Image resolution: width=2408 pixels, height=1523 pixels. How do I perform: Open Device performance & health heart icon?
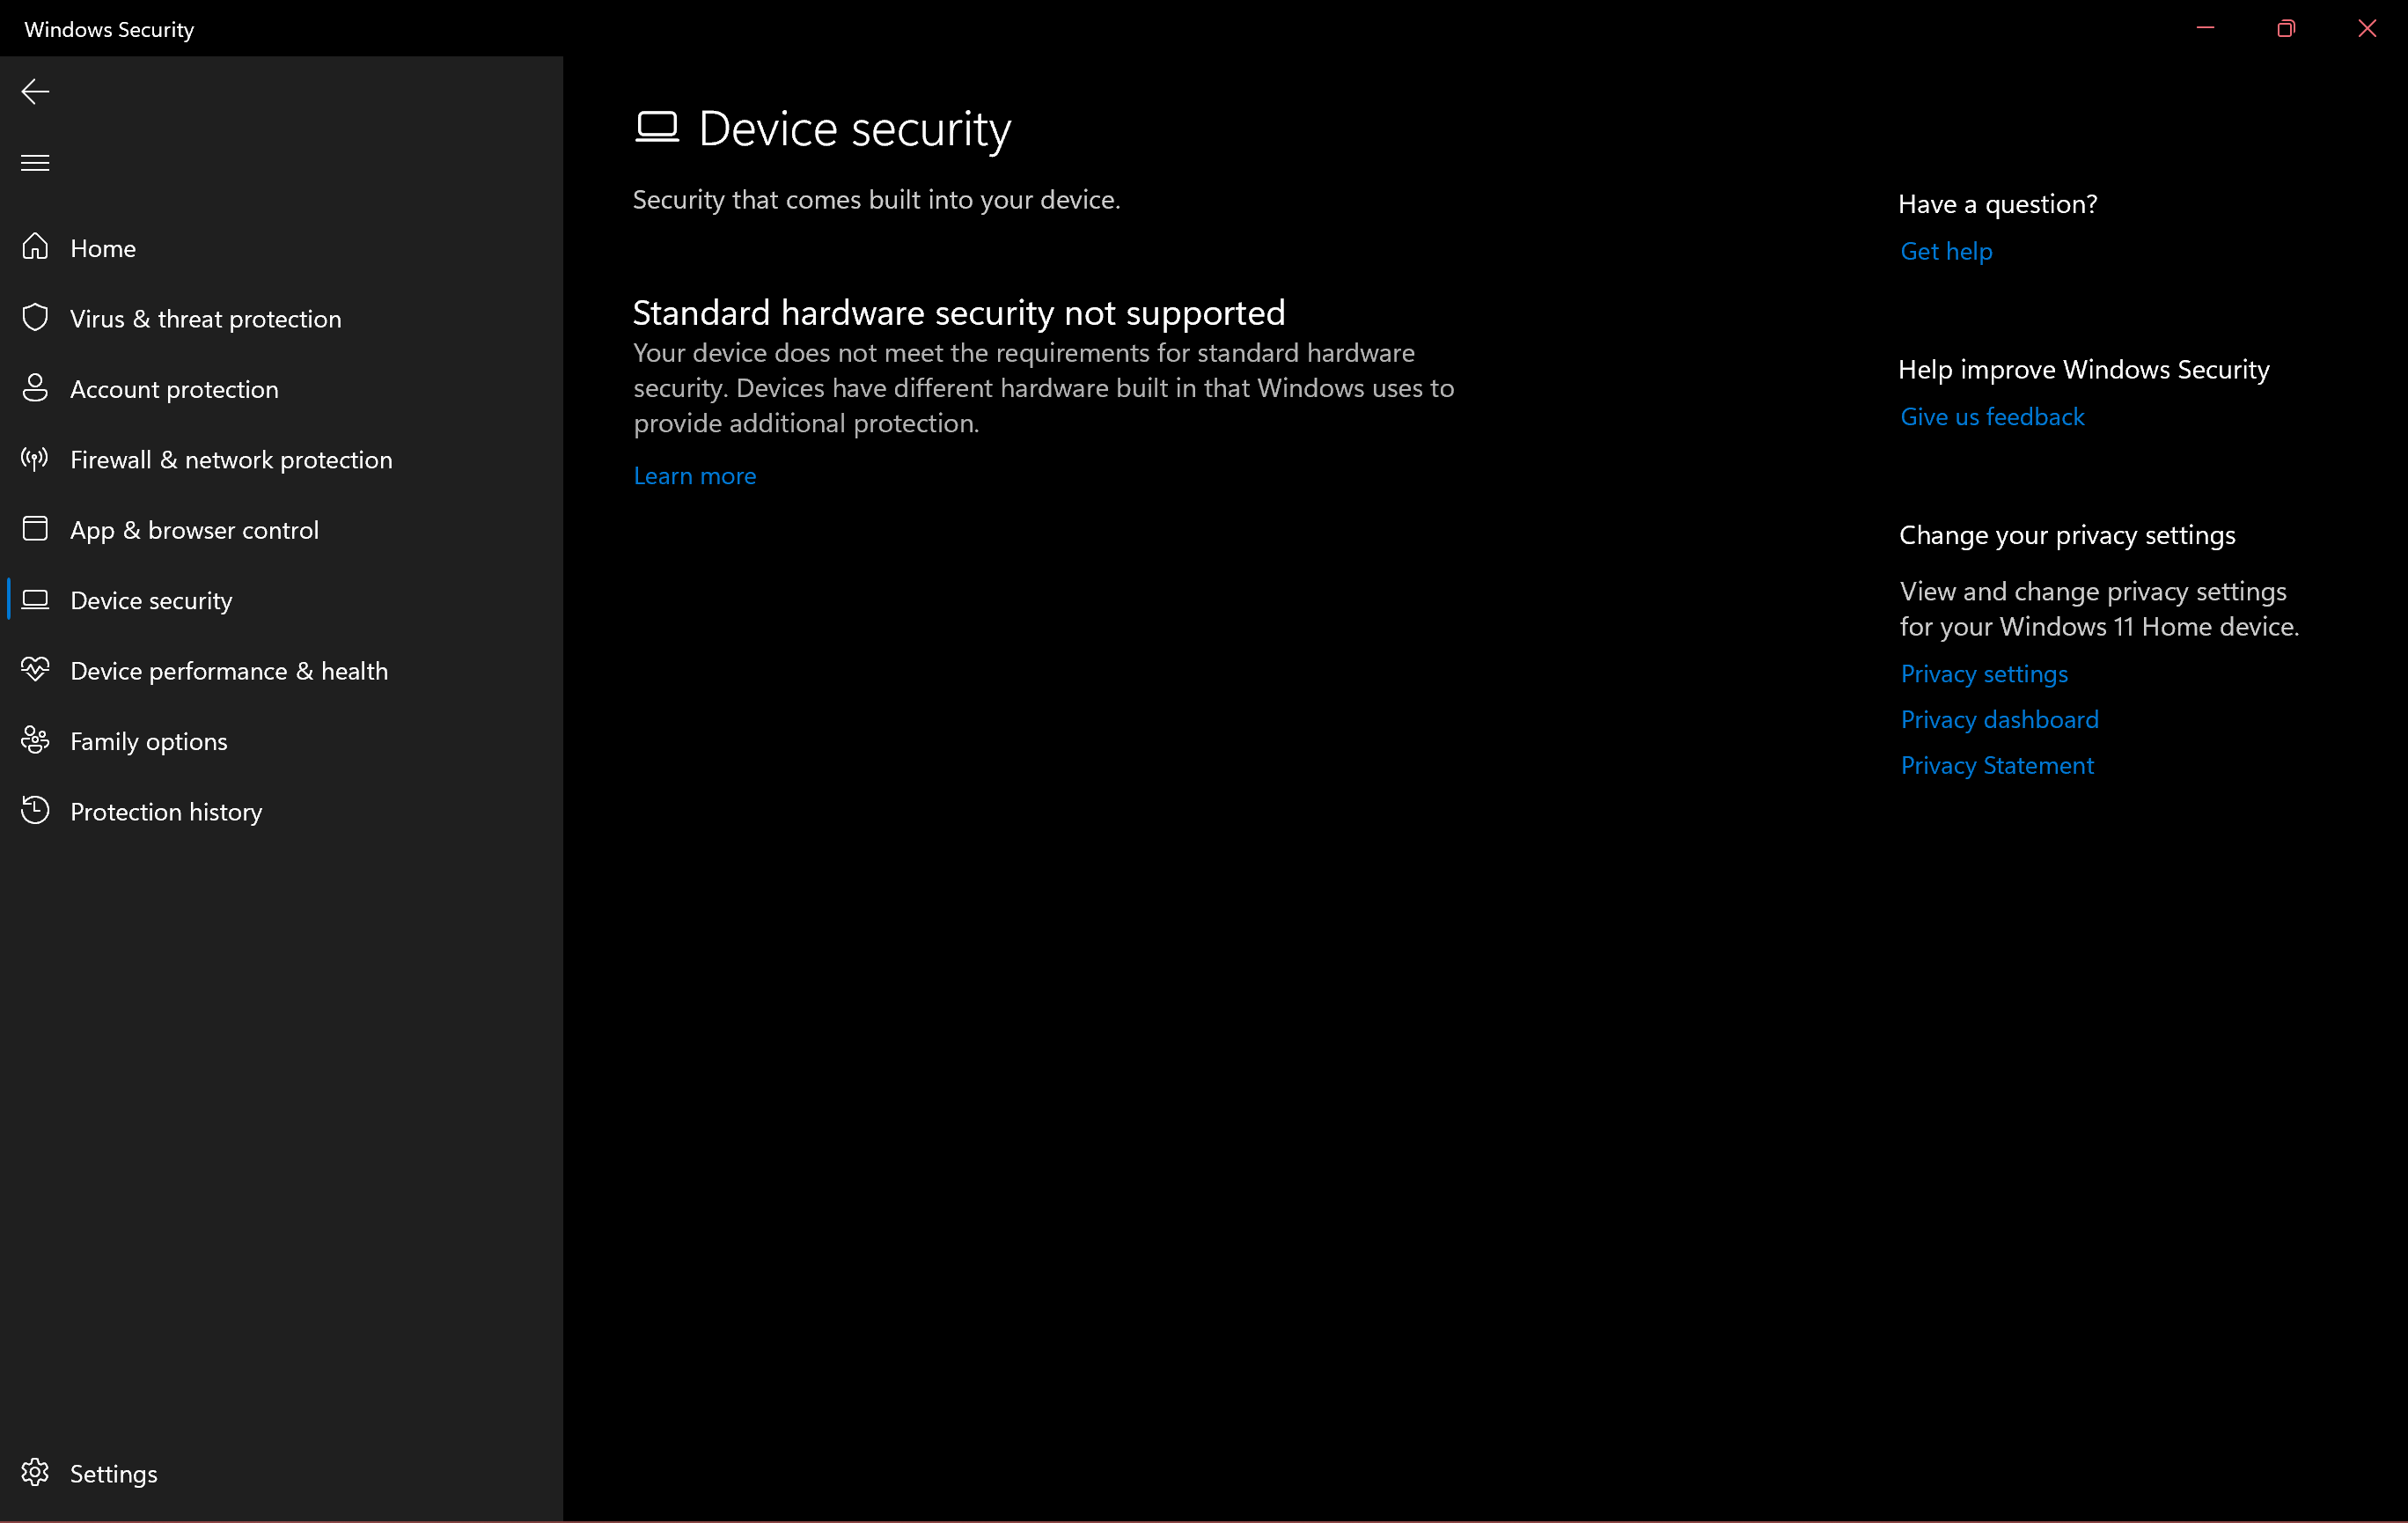35,670
